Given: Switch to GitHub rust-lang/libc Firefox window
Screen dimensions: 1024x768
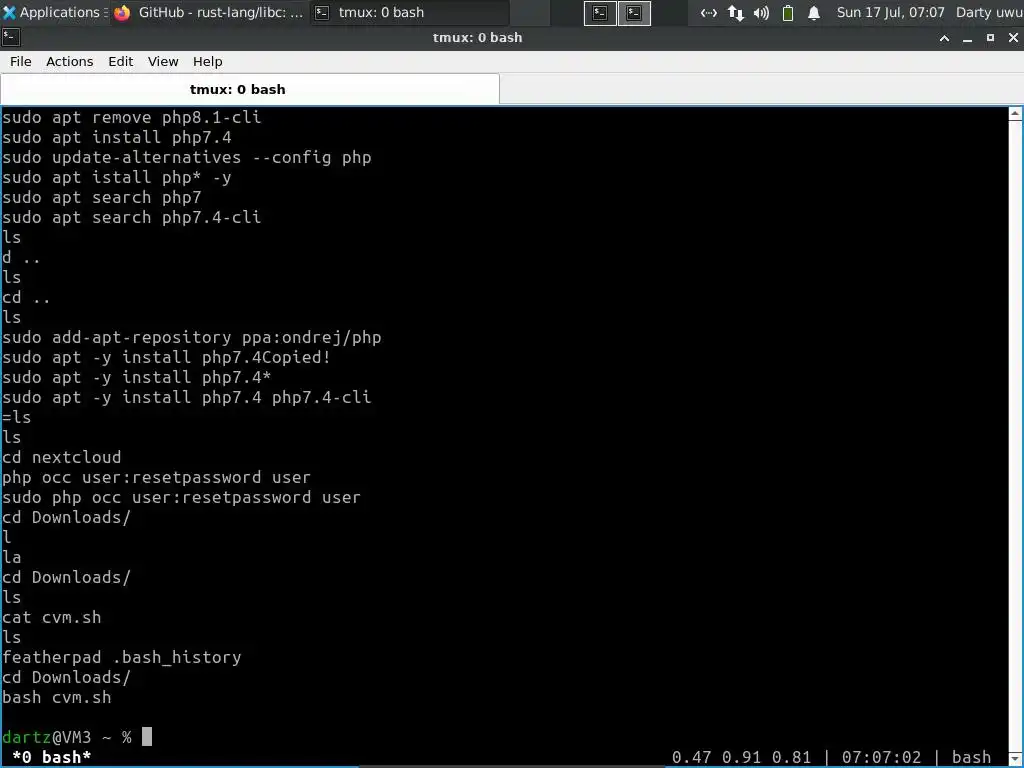Looking at the screenshot, I should tap(209, 12).
